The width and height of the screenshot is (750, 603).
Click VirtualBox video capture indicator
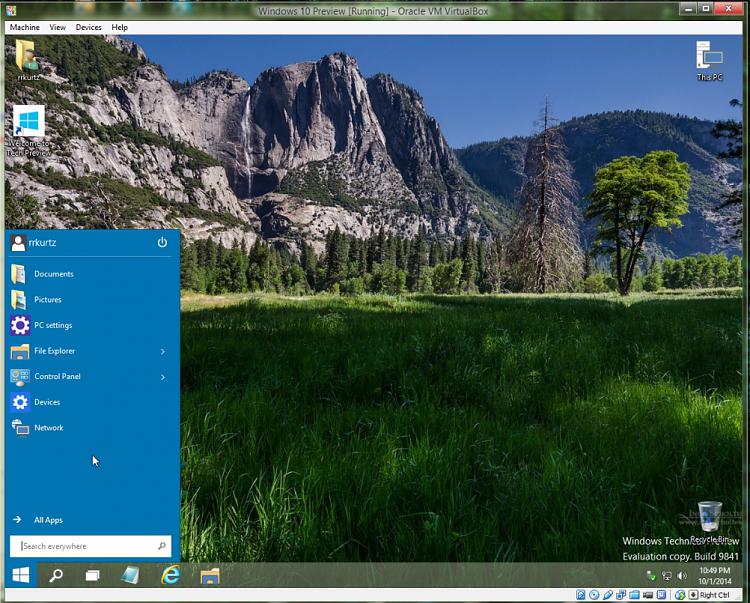click(x=648, y=595)
